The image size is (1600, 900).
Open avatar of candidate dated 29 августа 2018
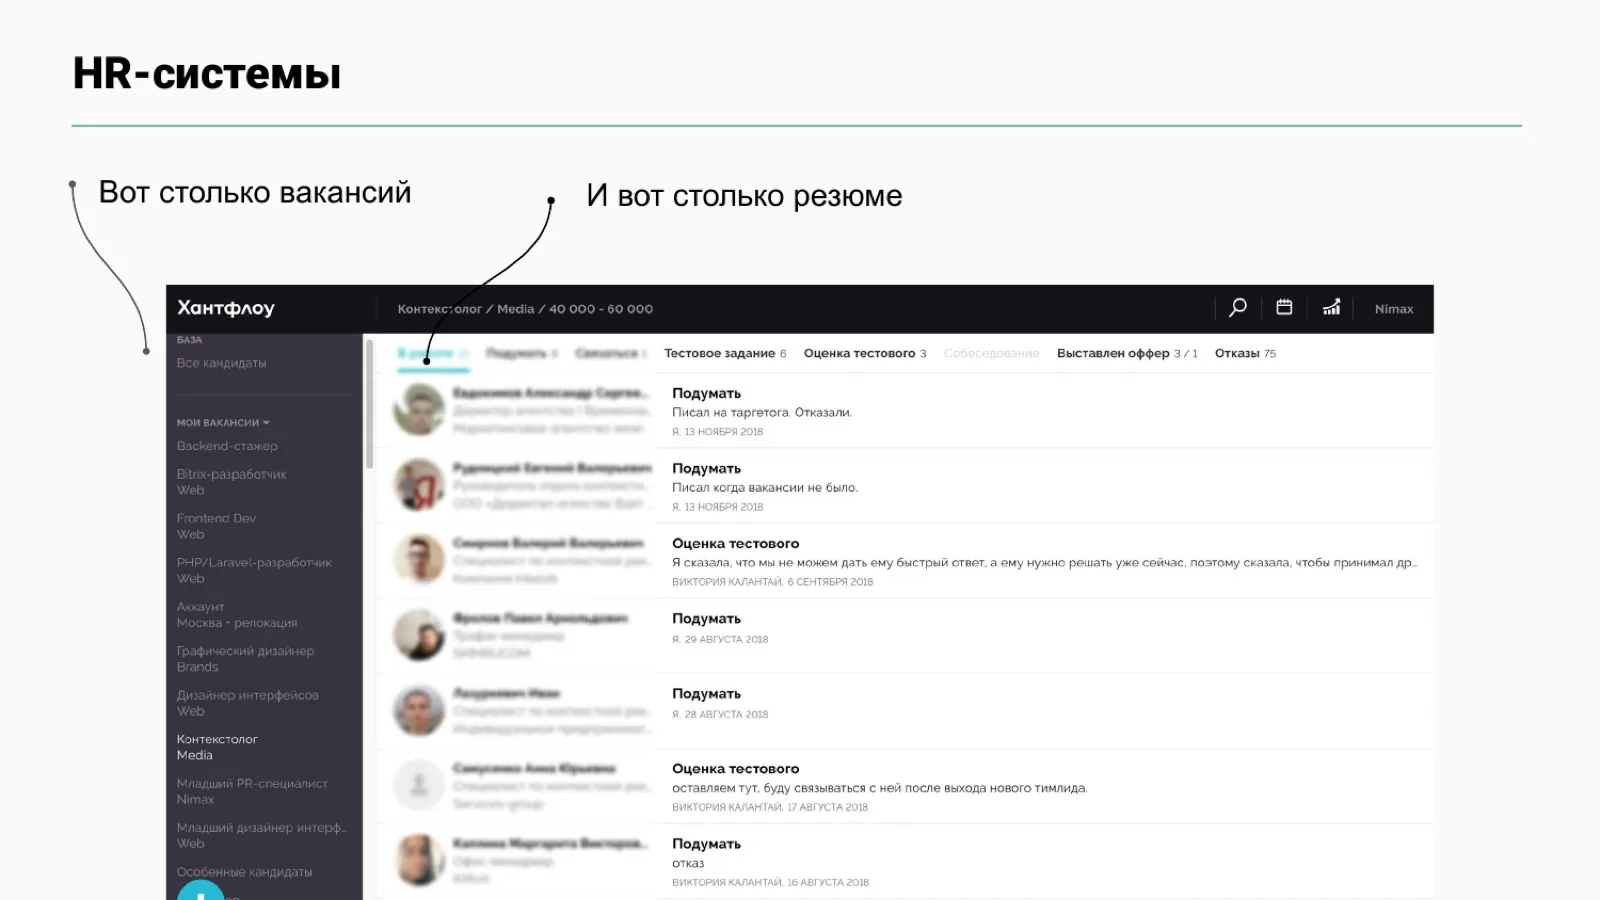pyautogui.click(x=419, y=634)
